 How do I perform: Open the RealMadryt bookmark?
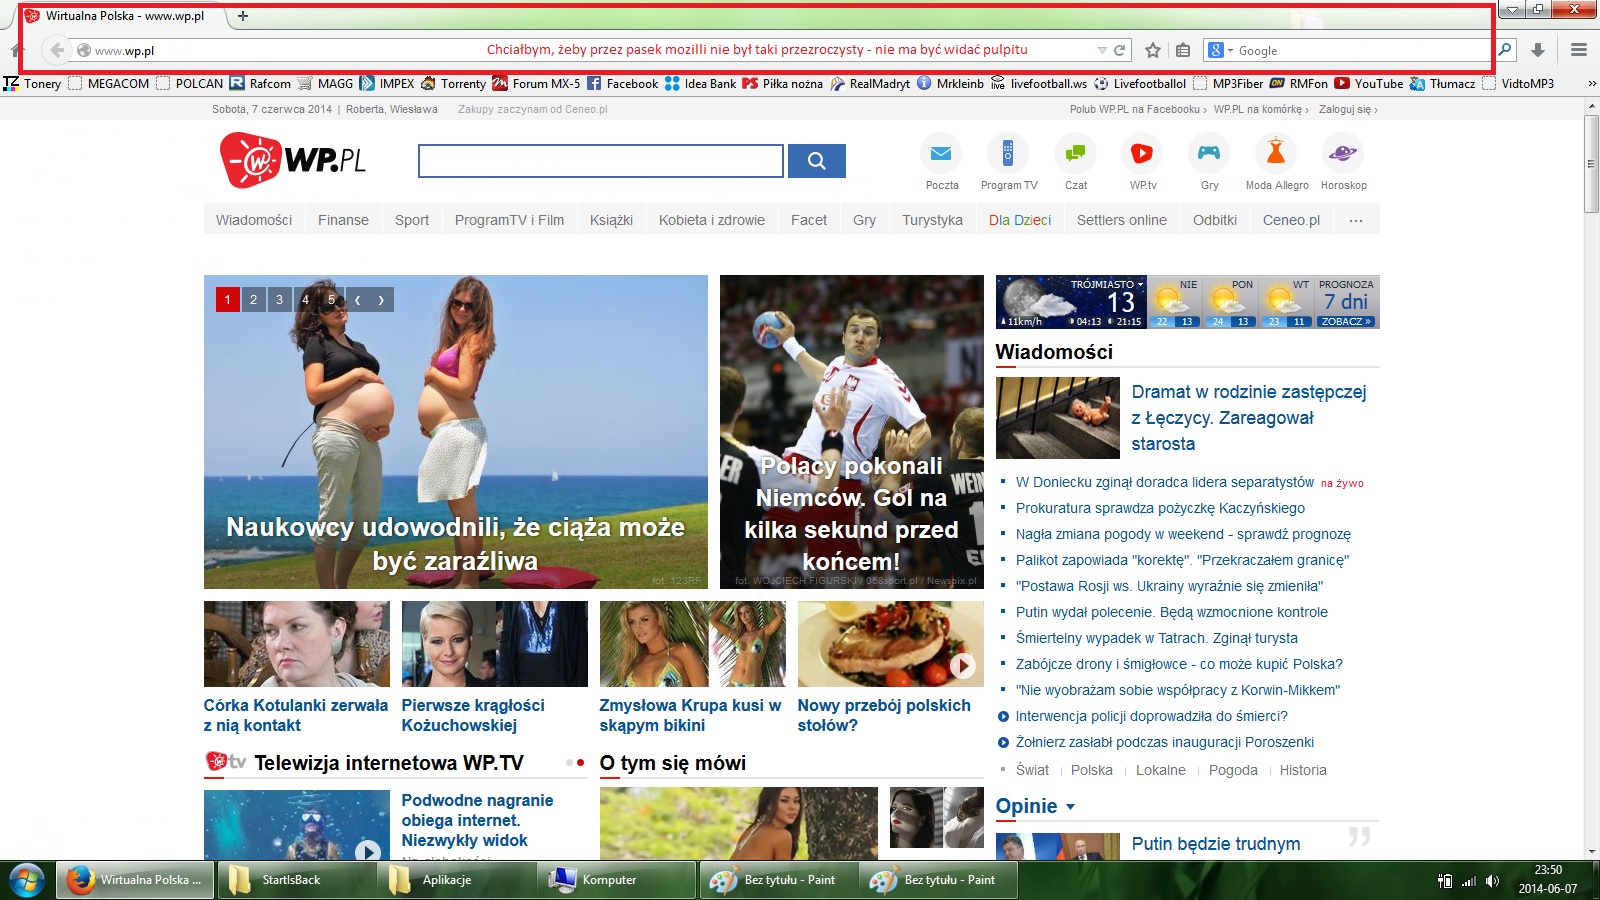tap(869, 84)
